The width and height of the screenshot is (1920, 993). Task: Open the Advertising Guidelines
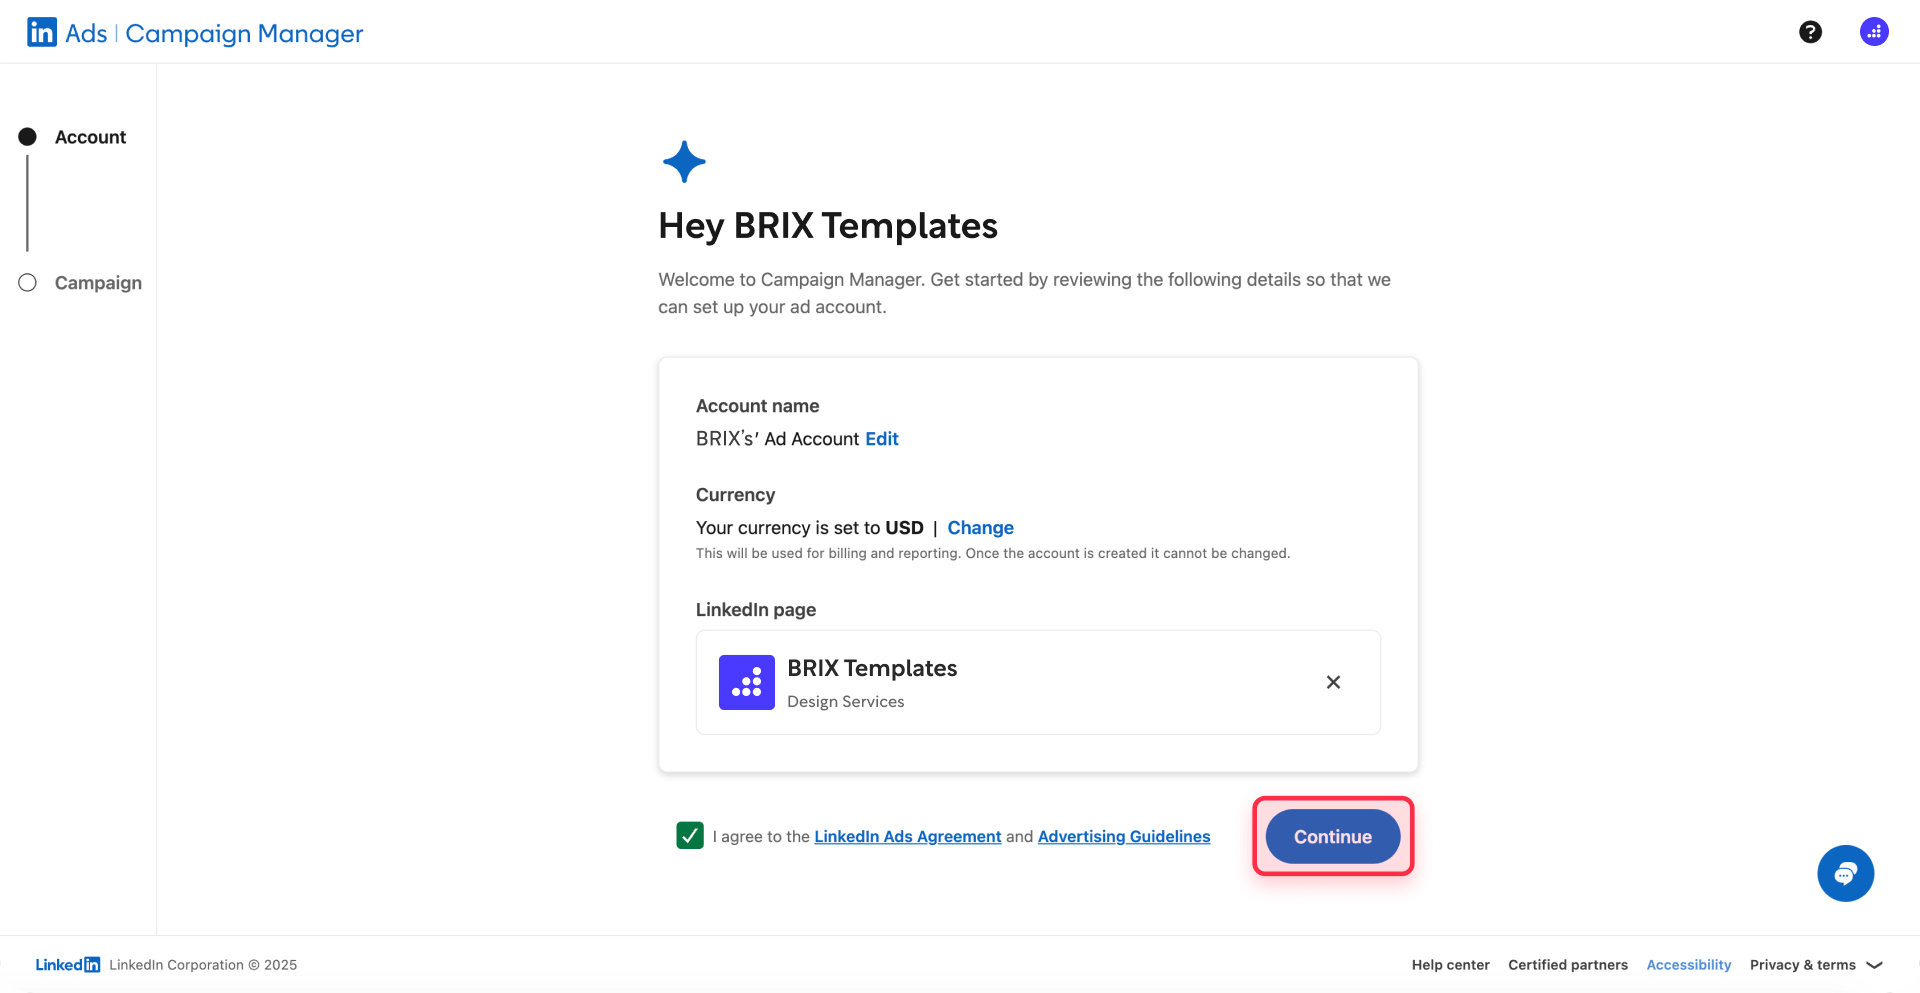pos(1123,836)
